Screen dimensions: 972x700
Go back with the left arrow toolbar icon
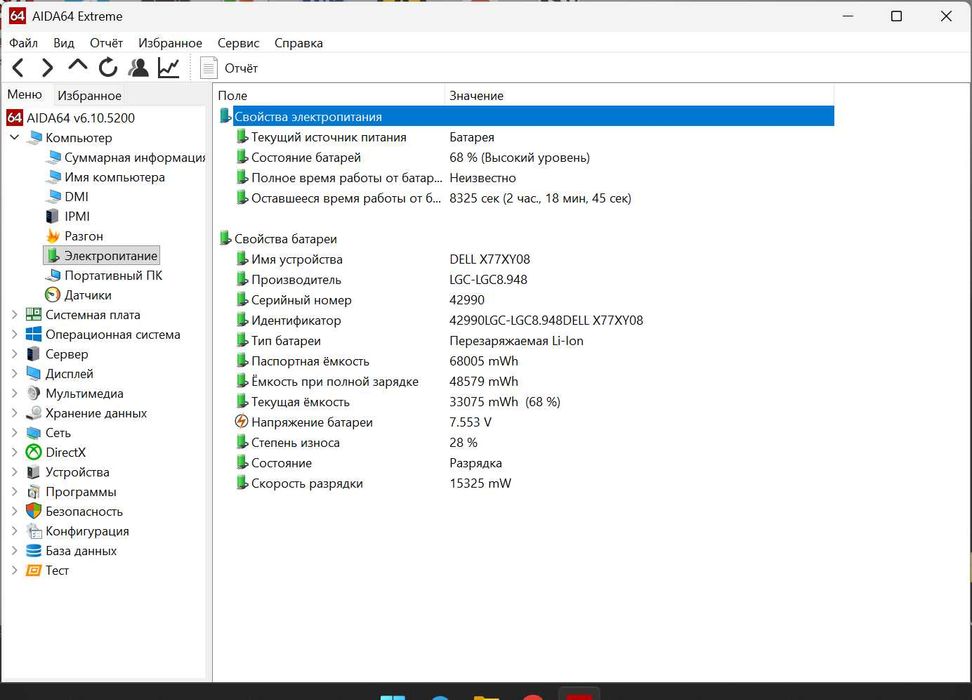click(x=19, y=68)
